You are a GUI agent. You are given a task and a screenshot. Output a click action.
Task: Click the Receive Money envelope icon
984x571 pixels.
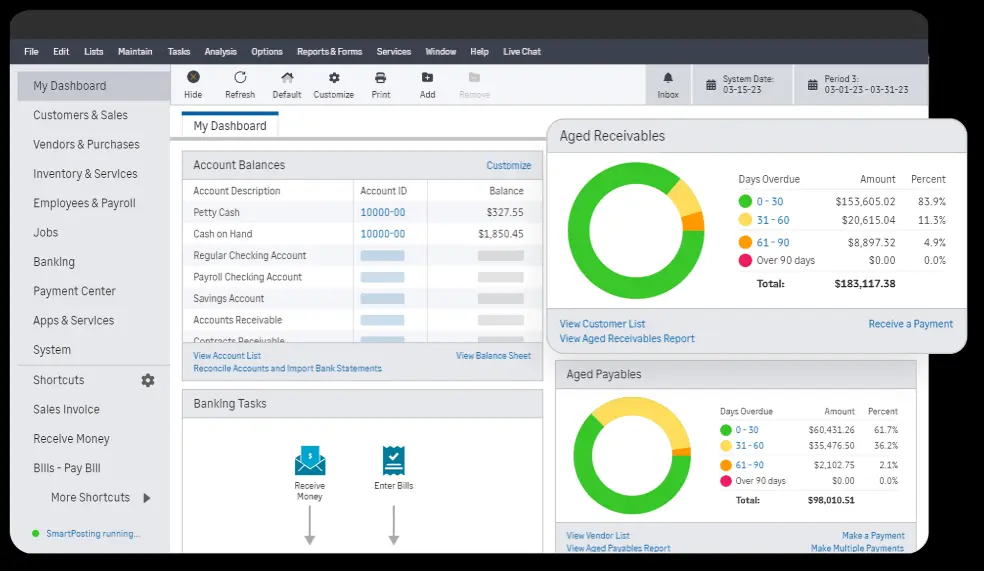click(310, 461)
